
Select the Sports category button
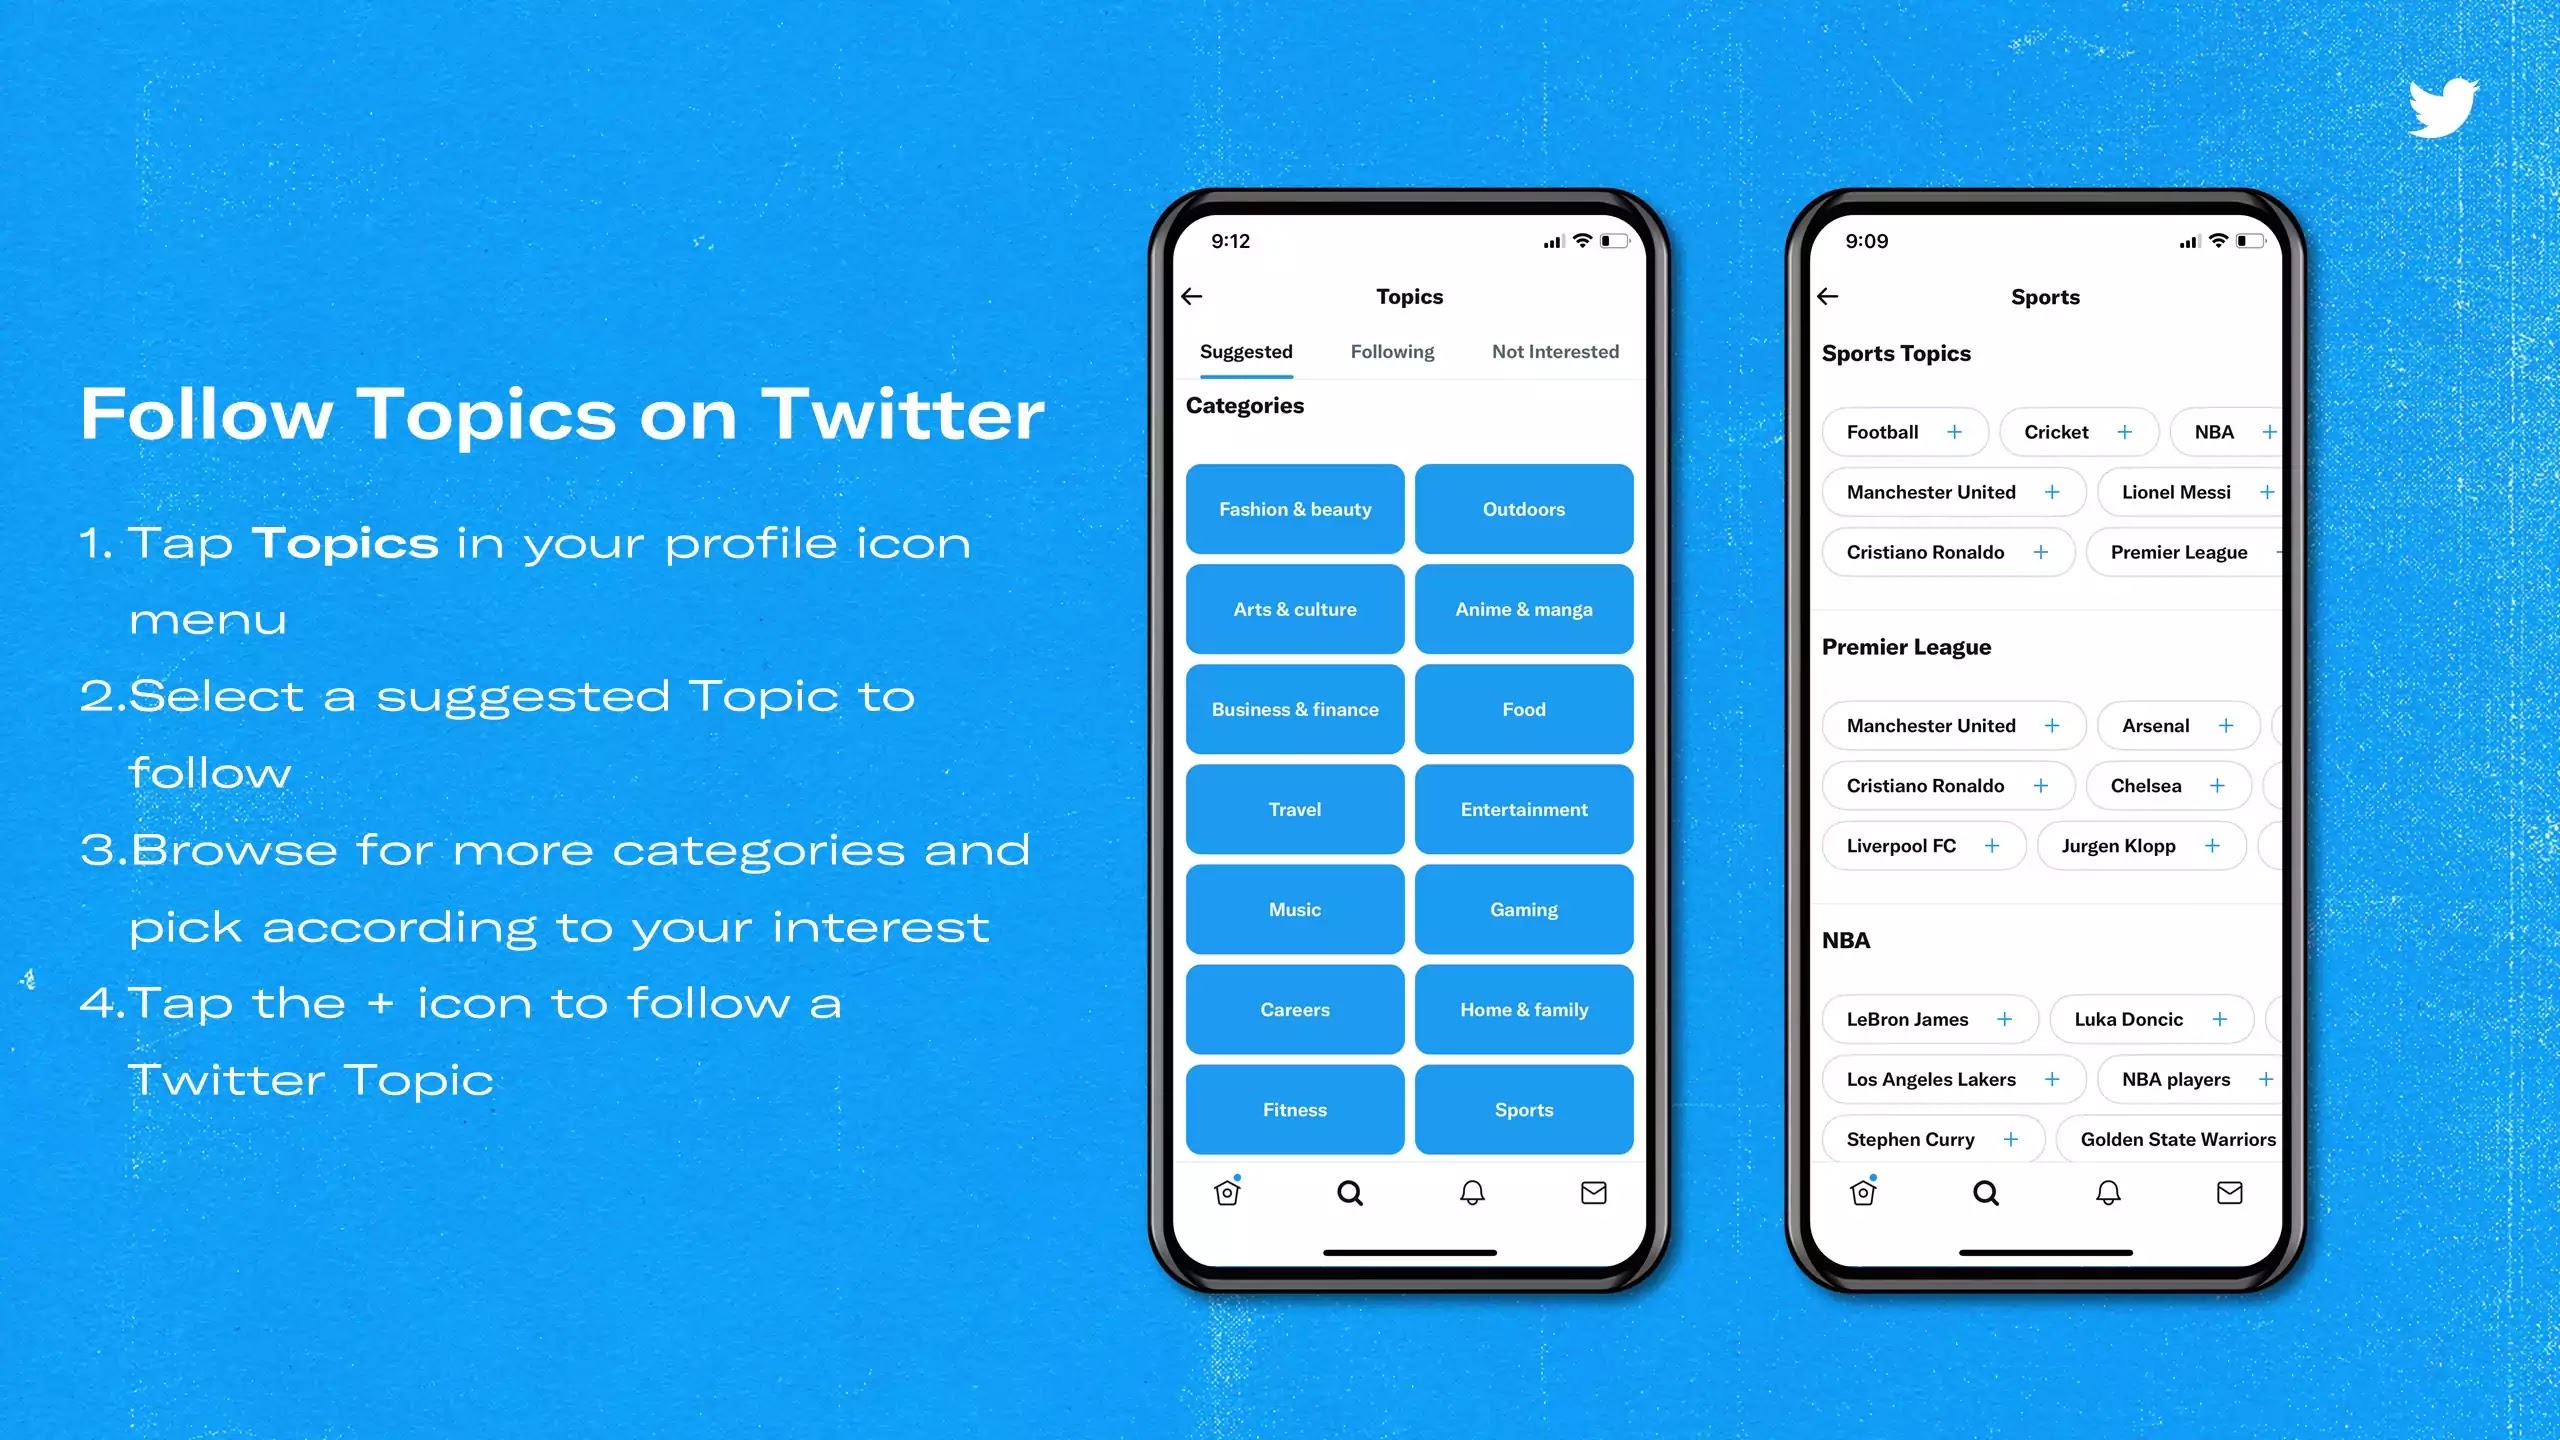(x=1523, y=1109)
